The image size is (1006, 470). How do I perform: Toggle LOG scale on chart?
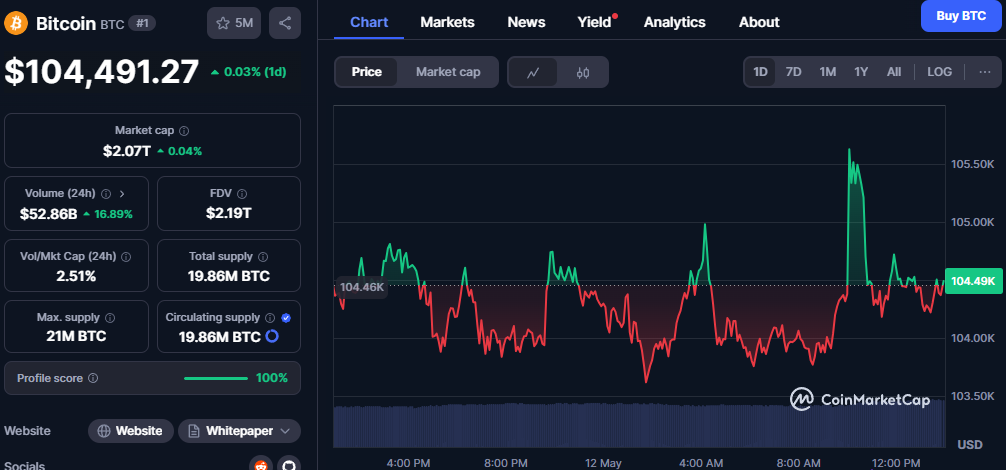[x=939, y=72]
